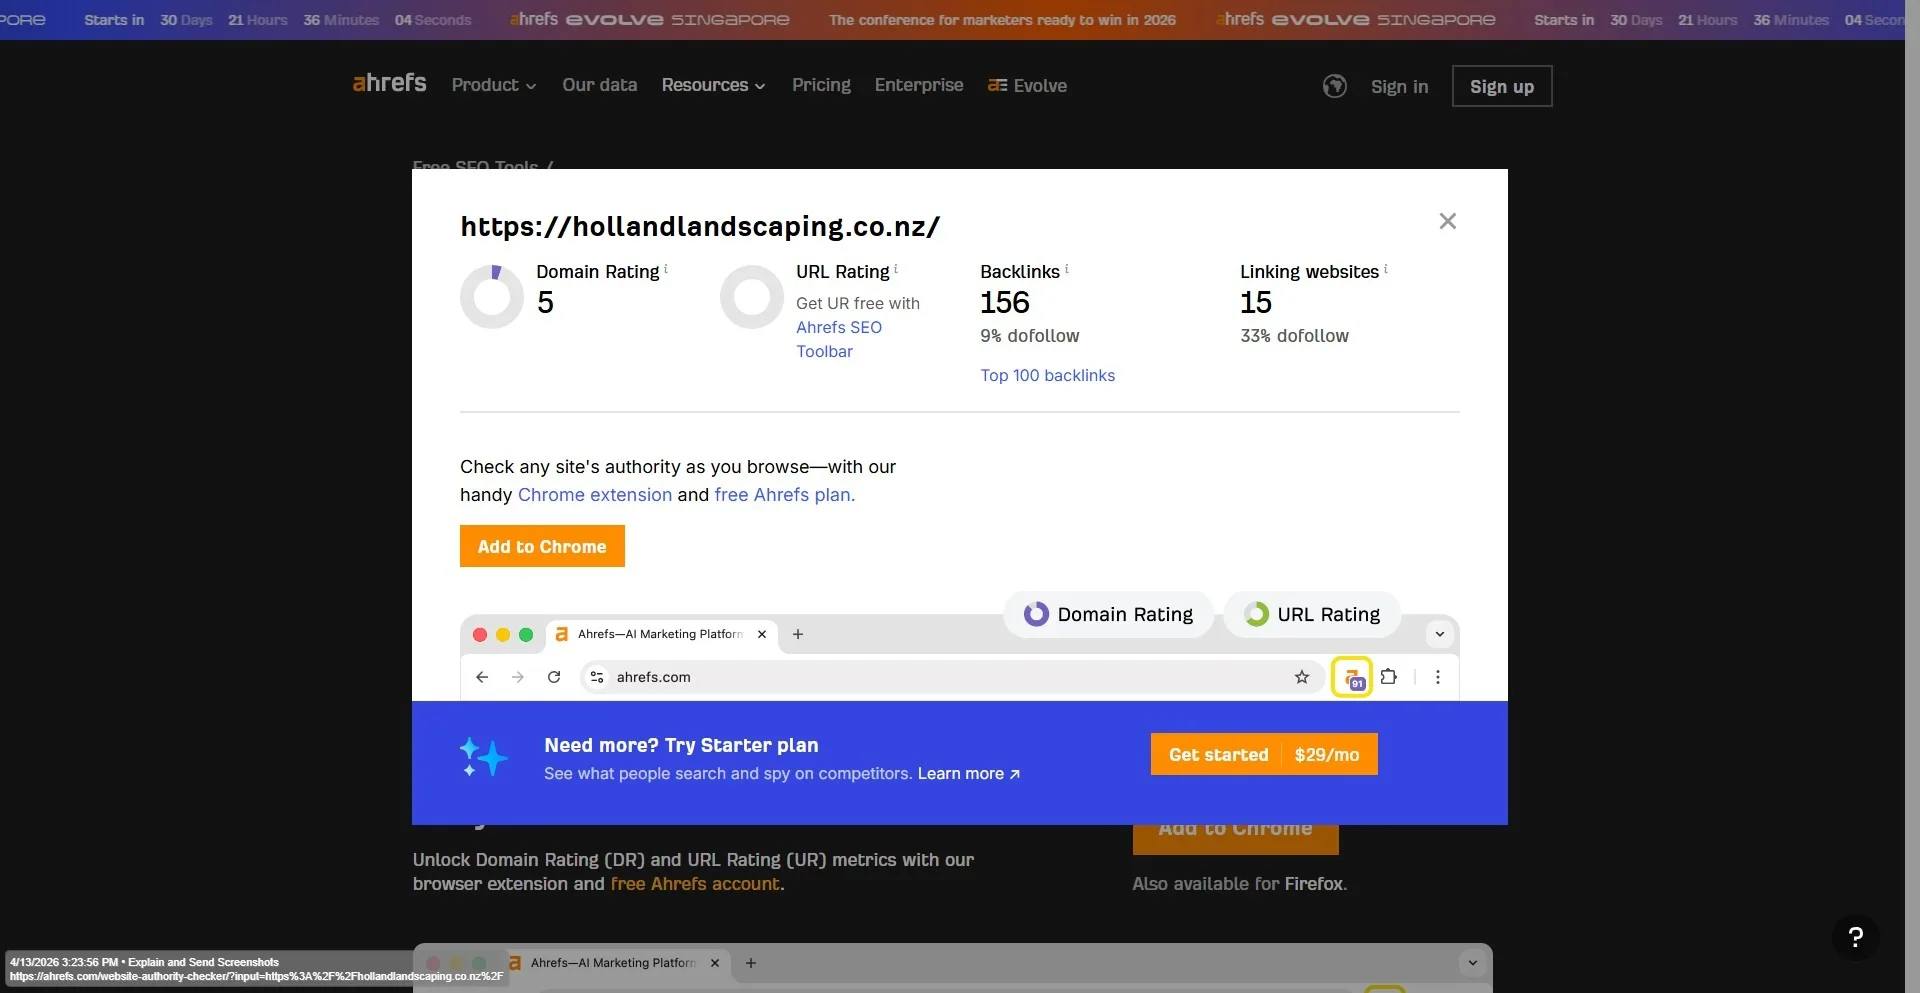Click the conference banner tagline text

(1002, 20)
